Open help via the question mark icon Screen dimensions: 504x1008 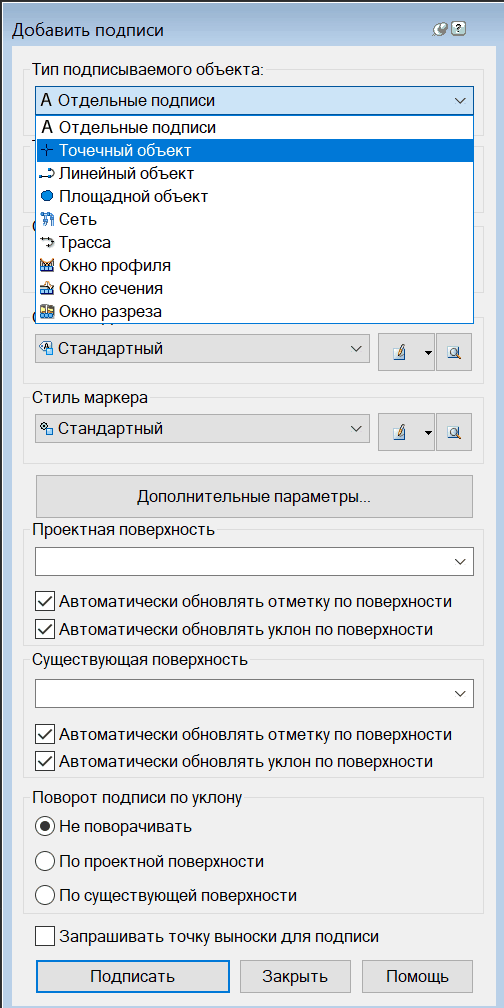coord(458,29)
